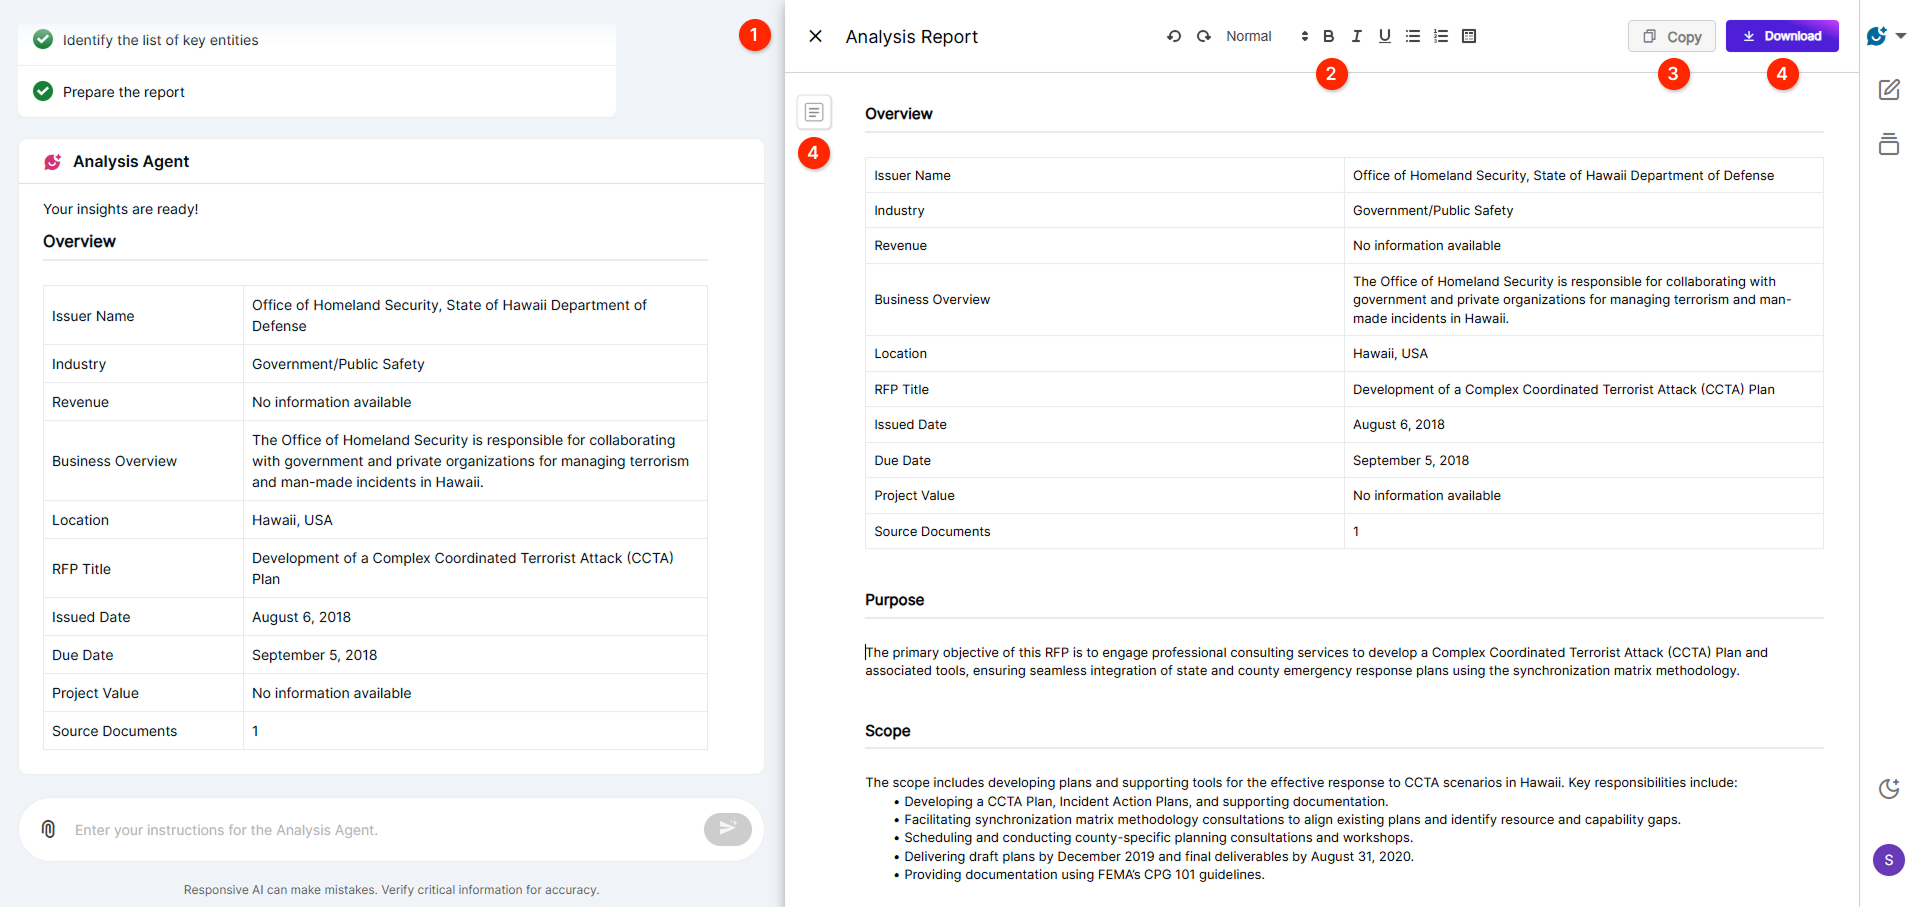Click the attachment paperclip icon
The height and width of the screenshot is (907, 1917).
click(48, 829)
